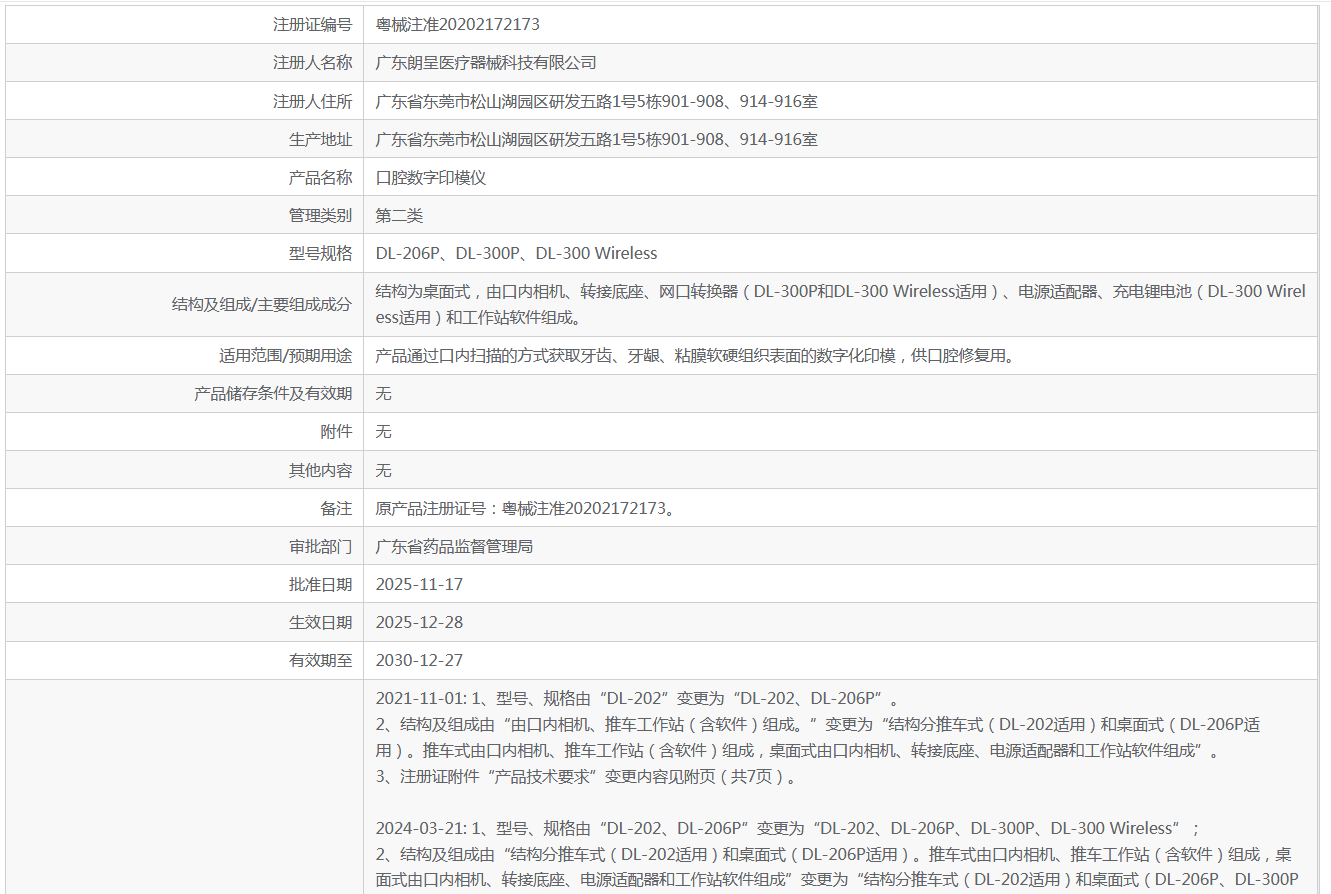Click the 批准日期 label
The height and width of the screenshot is (894, 1331).
click(x=320, y=584)
